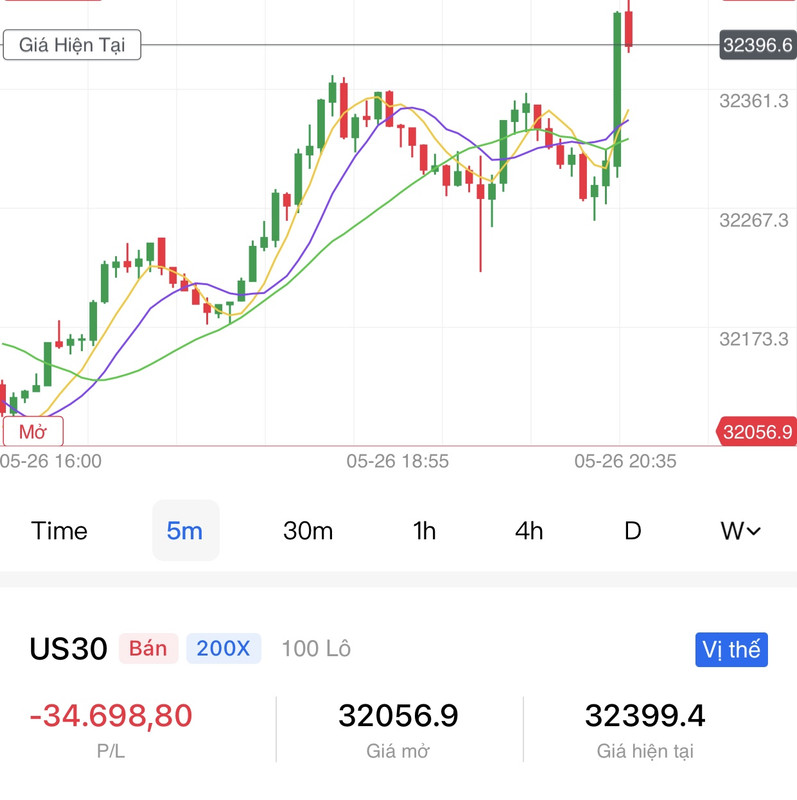797x800 pixels.
Task: Tap the -34.698,80 P/L value
Action: [x=111, y=715]
